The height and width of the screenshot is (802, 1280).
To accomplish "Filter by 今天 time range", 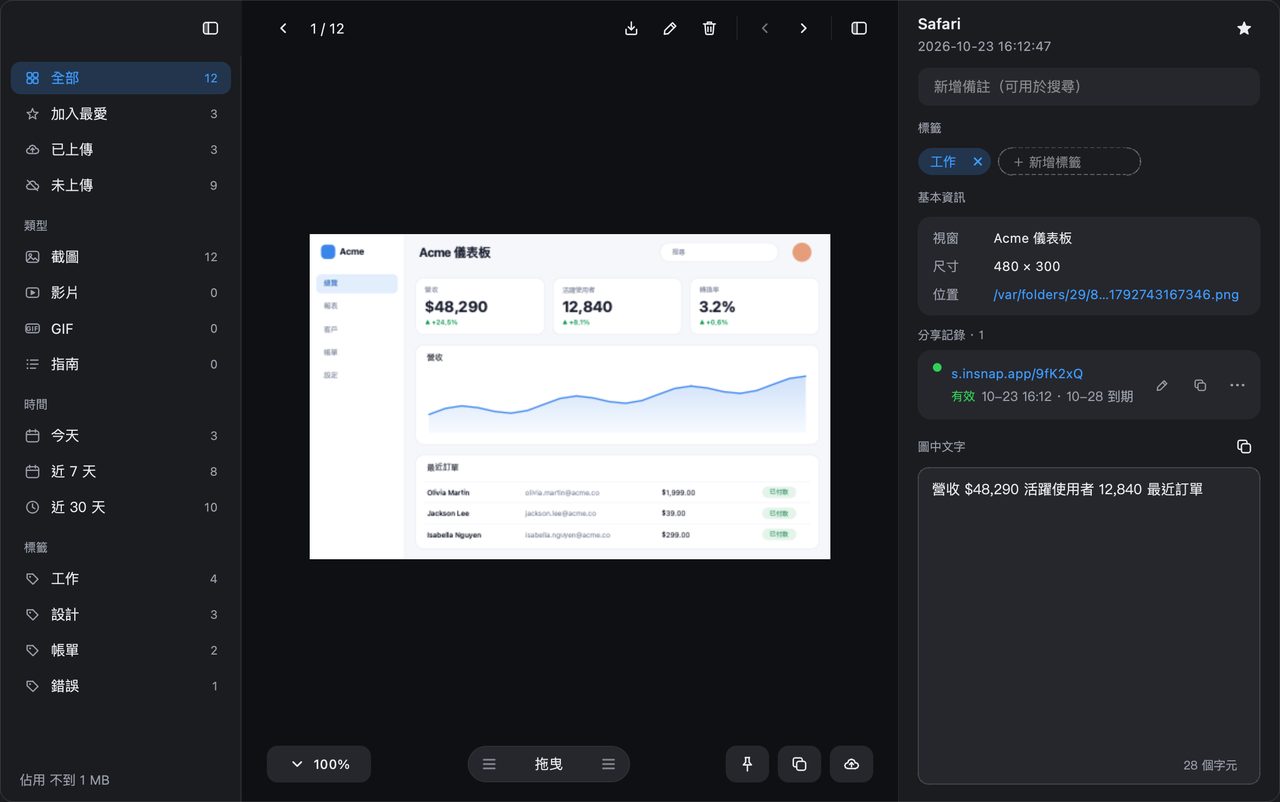I will point(121,436).
